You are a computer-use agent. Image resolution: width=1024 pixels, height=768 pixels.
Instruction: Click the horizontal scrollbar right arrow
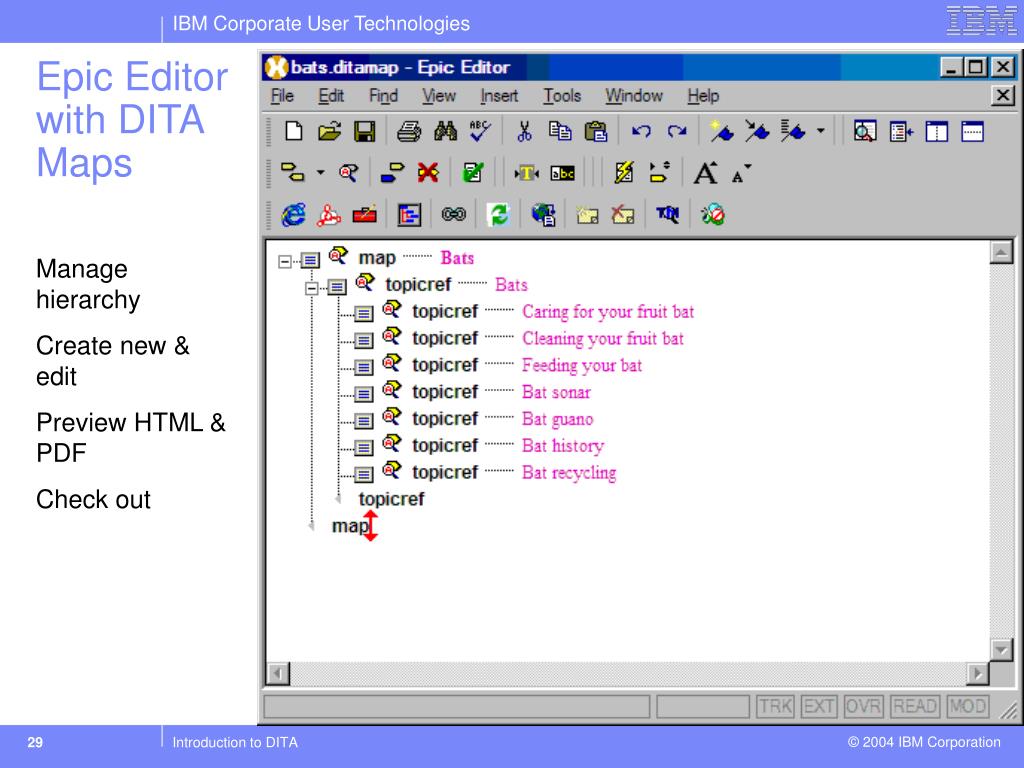pos(978,673)
